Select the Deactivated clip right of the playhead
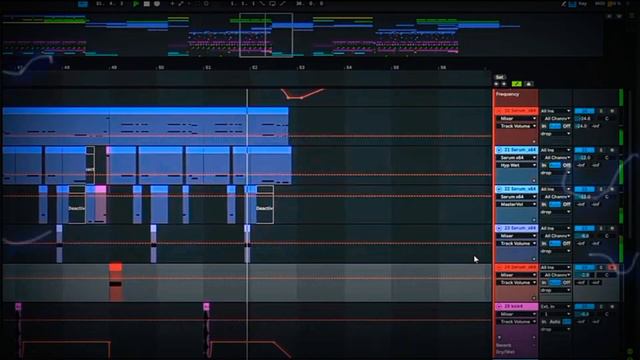Screen dimensions: 640x360 (x=264, y=204)
